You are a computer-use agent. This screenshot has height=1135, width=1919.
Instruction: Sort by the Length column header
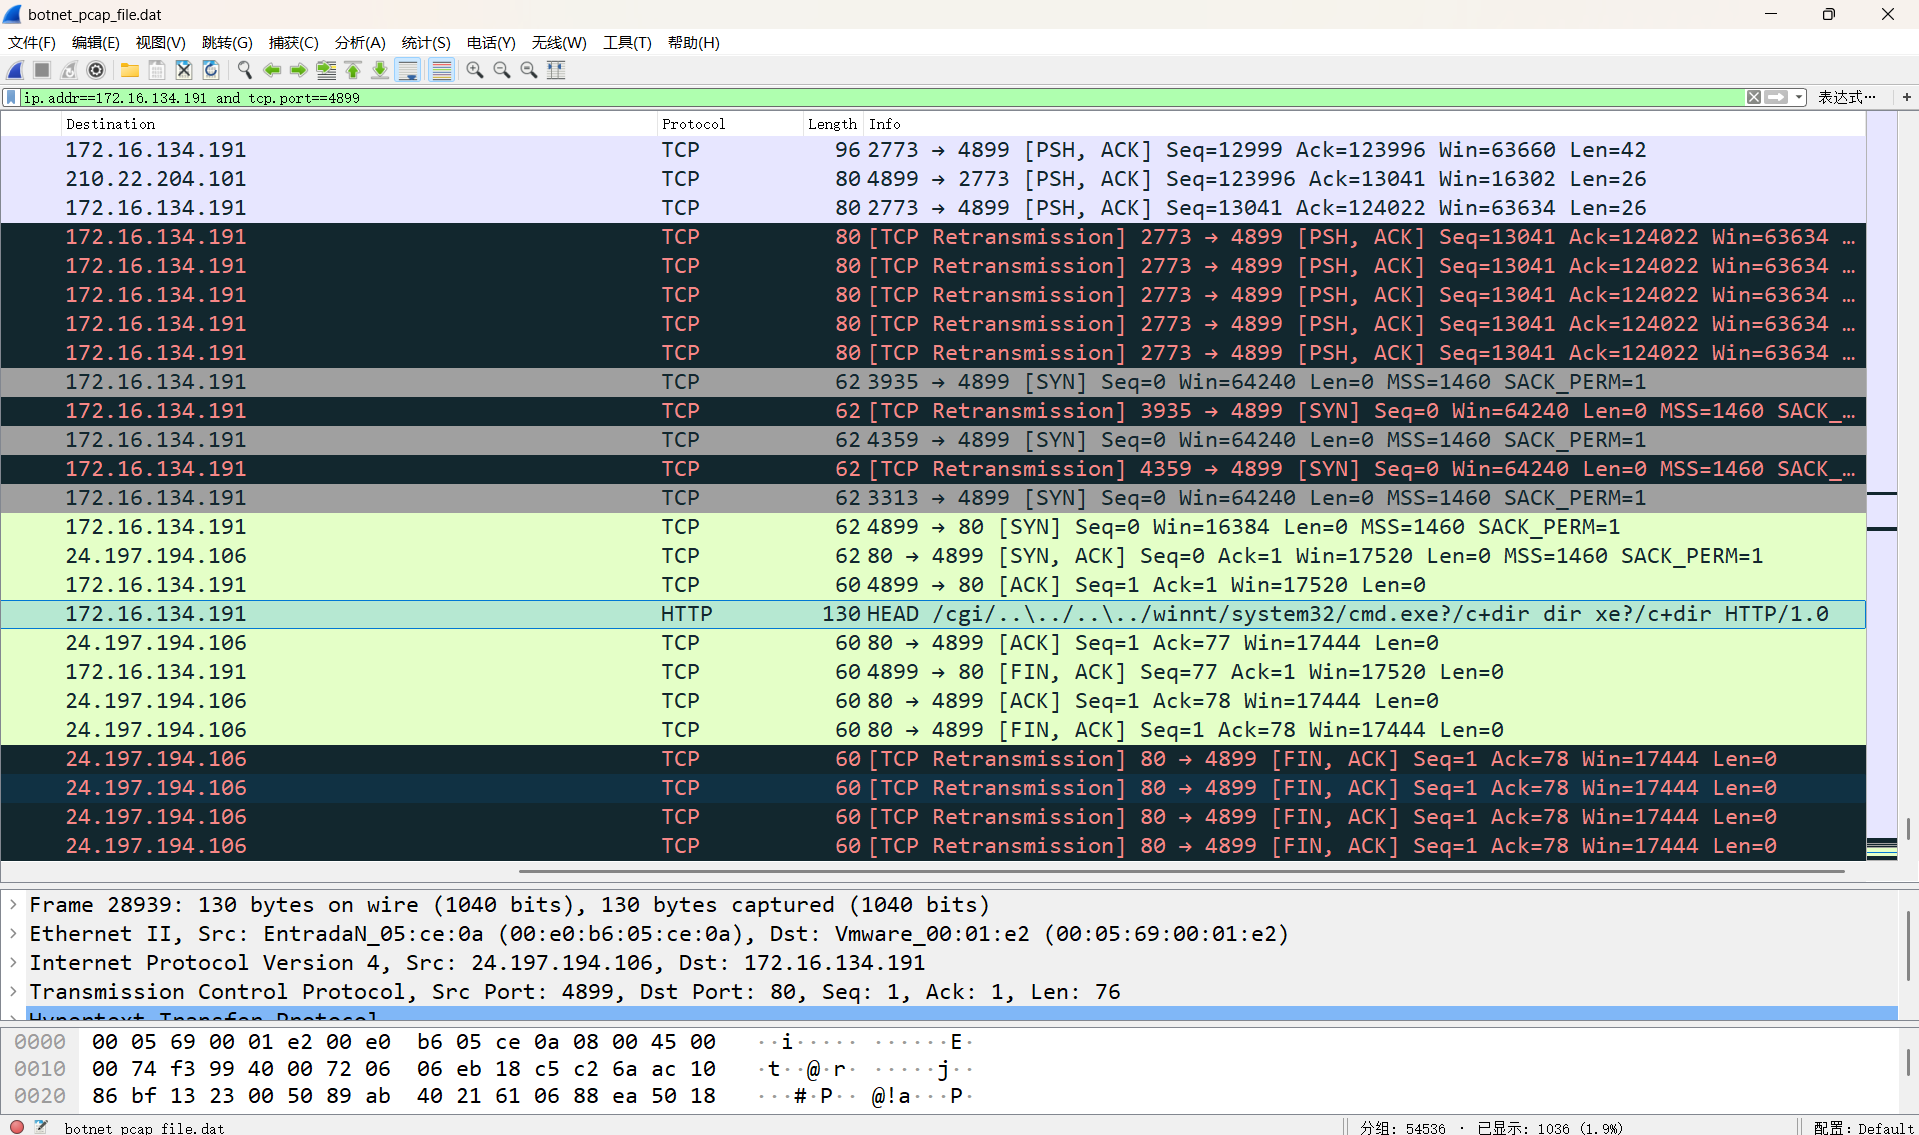[832, 124]
